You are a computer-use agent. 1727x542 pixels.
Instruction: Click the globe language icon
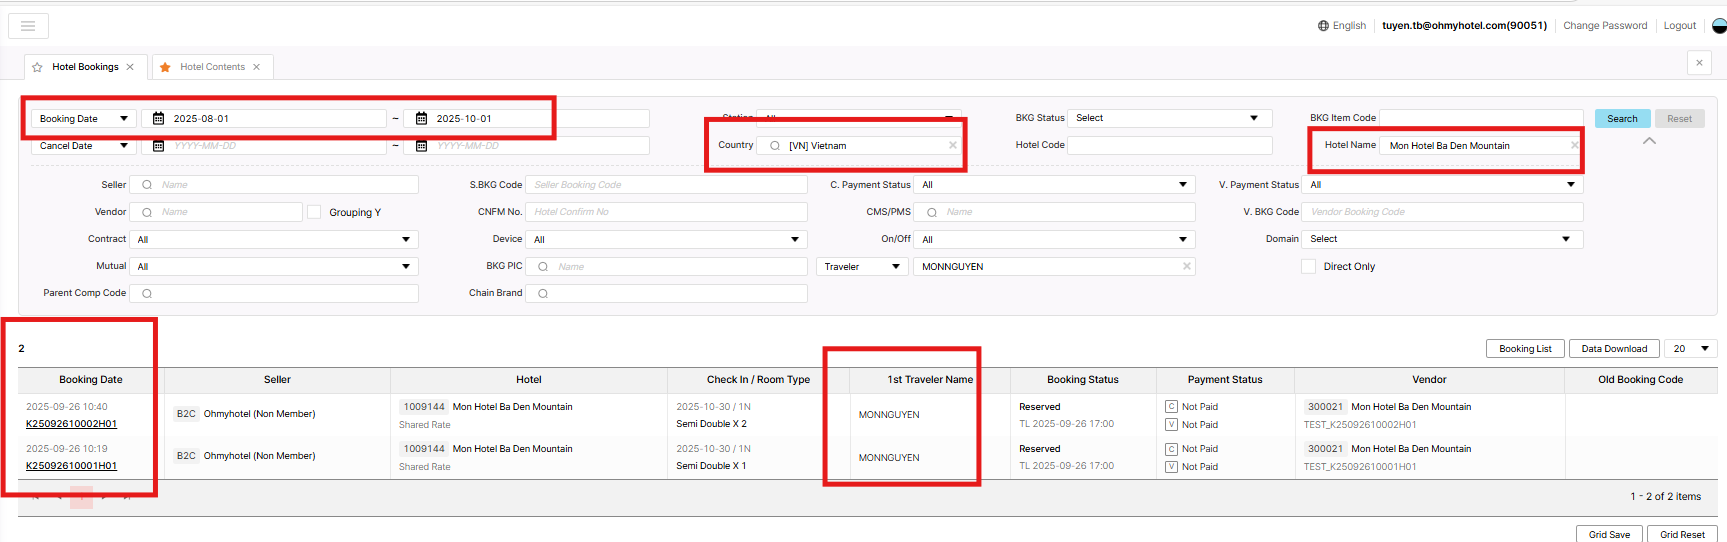(x=1323, y=26)
